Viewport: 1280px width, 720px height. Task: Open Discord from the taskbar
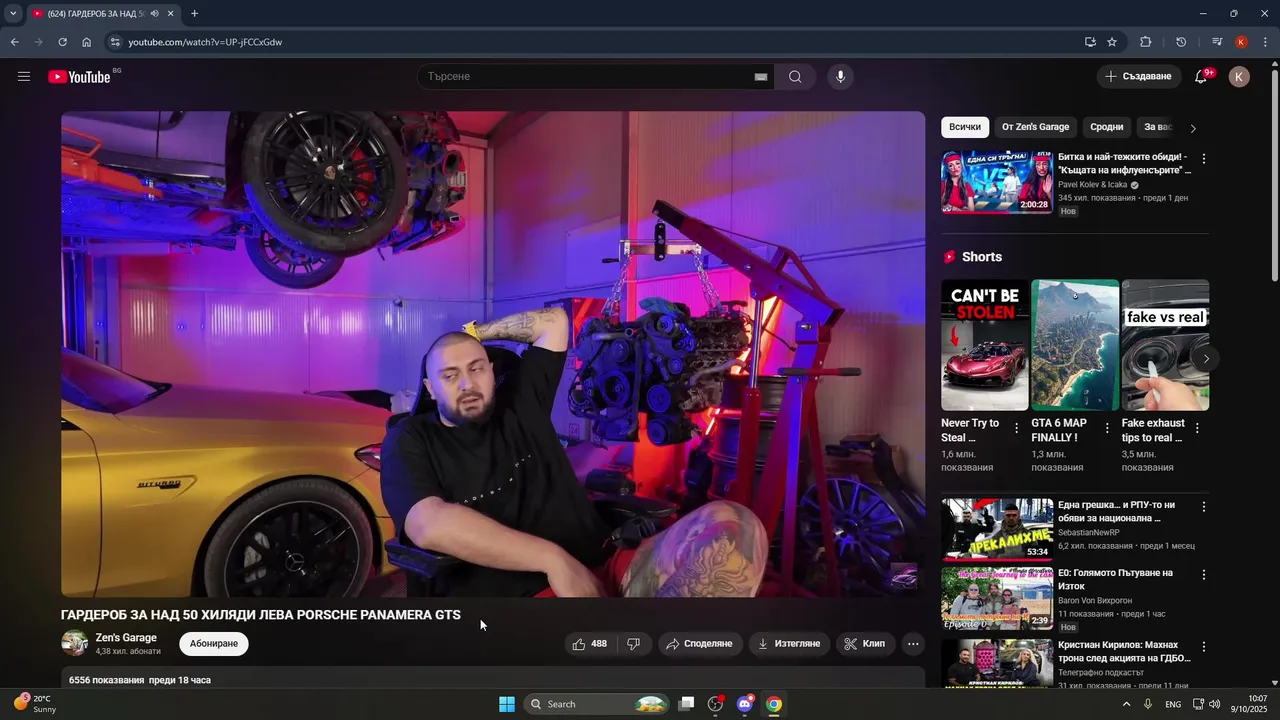point(745,704)
